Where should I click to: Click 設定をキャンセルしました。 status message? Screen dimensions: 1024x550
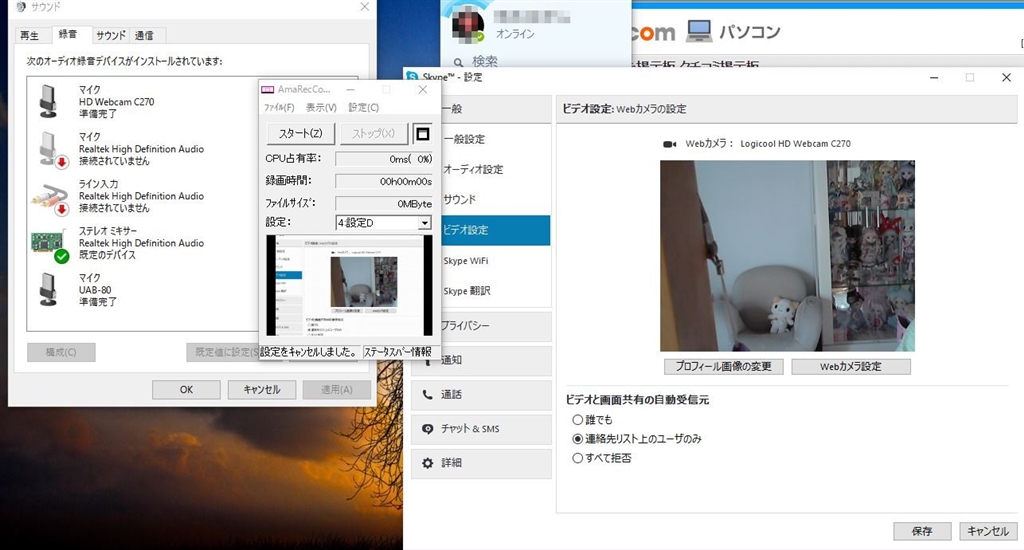310,352
